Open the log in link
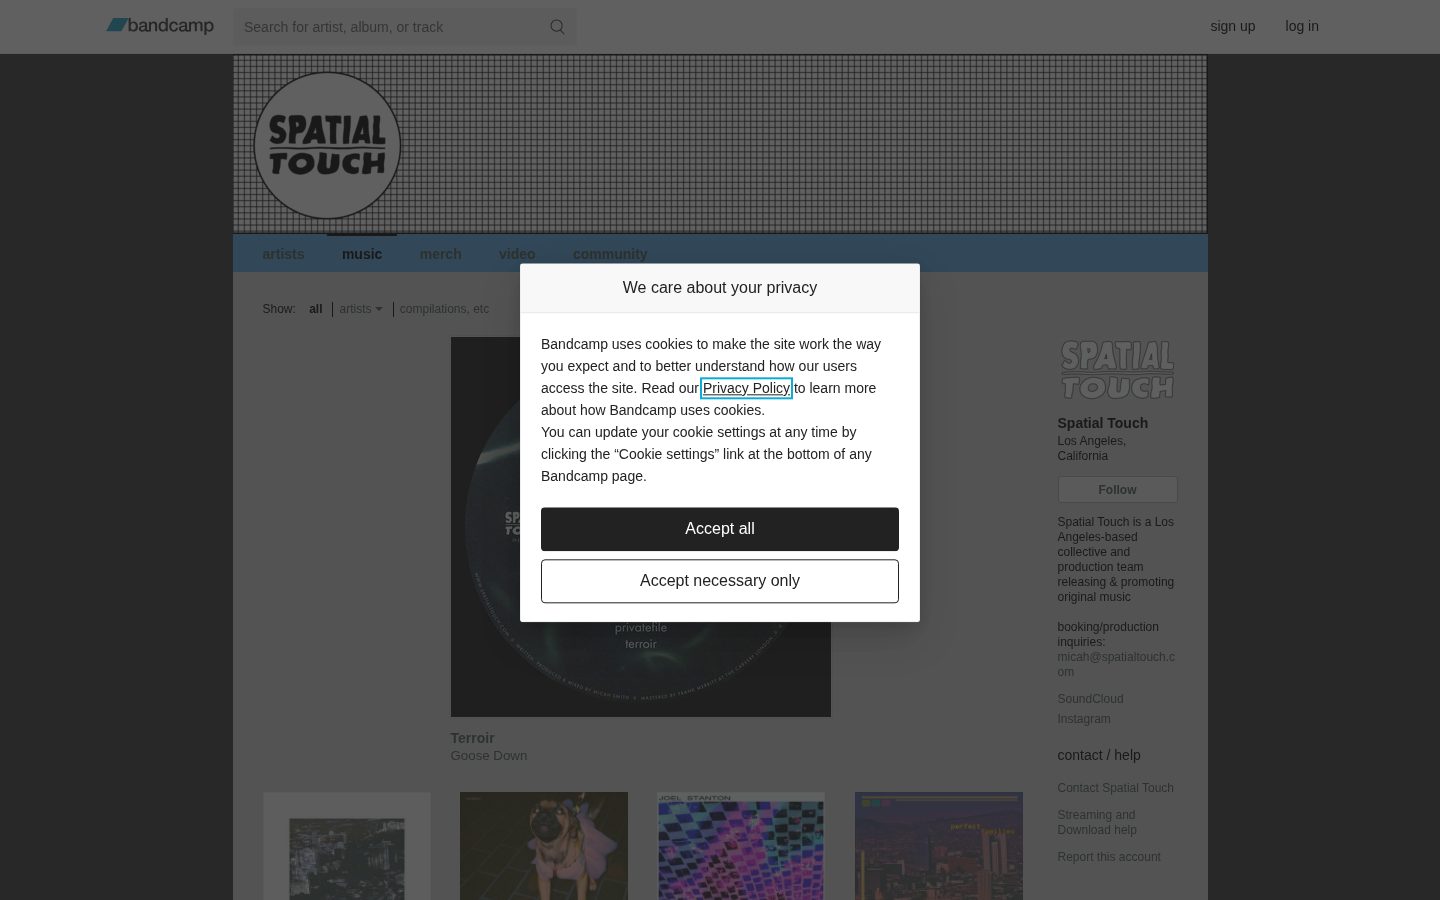 (x=1302, y=26)
